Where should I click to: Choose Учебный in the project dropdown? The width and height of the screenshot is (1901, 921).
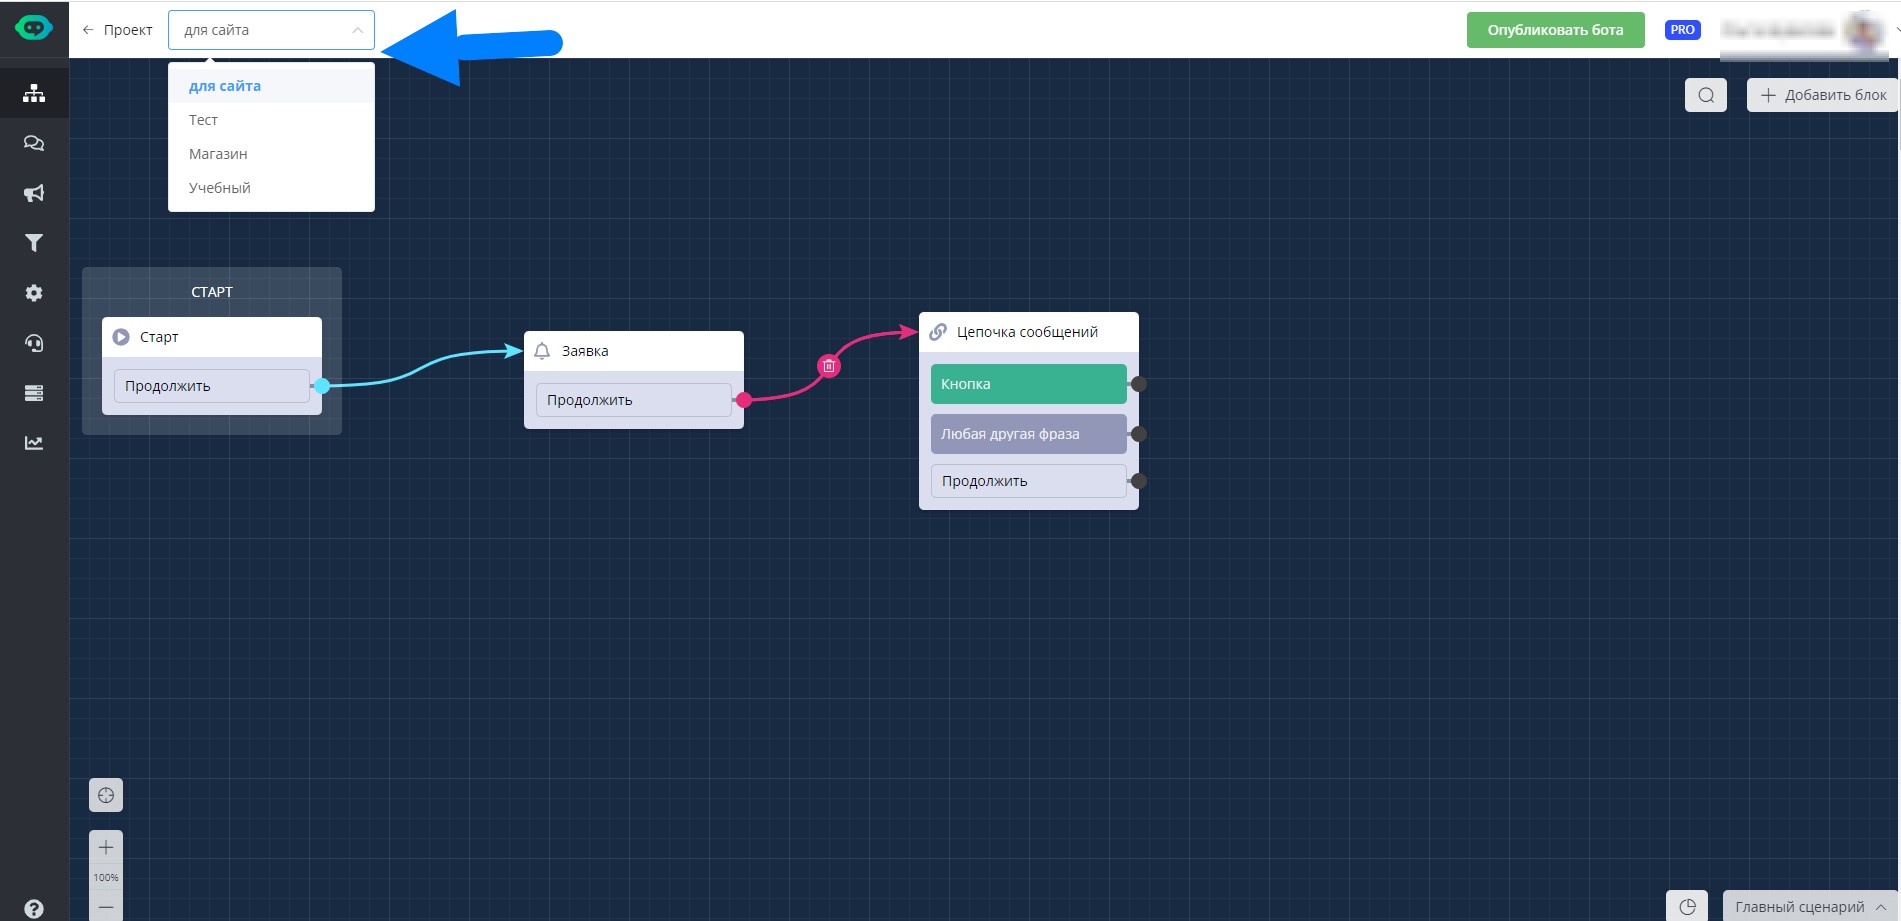(220, 188)
